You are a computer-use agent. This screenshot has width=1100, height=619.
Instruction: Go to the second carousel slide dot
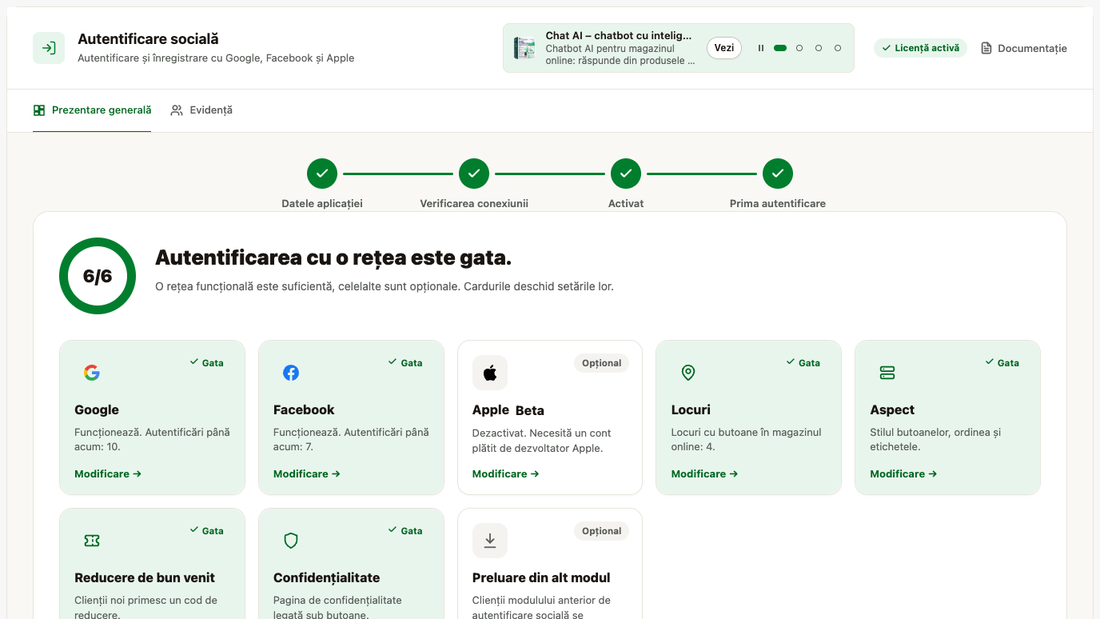tap(799, 48)
